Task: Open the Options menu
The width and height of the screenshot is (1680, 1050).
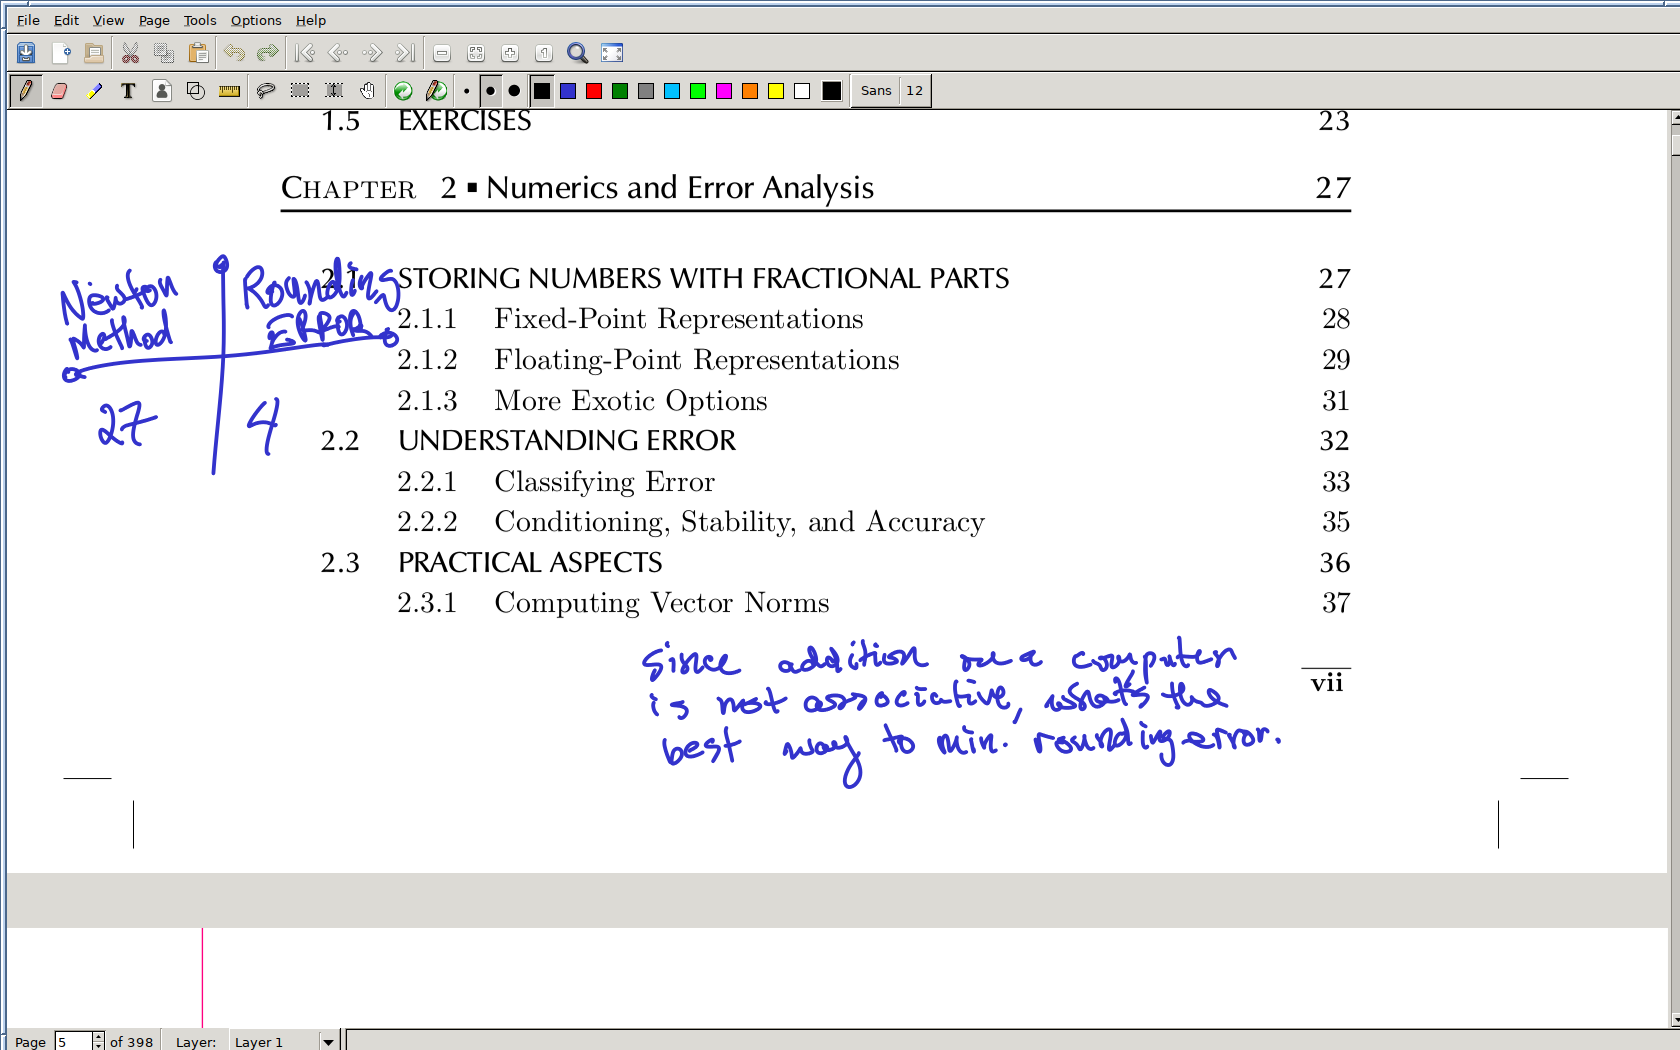Action: coord(256,20)
